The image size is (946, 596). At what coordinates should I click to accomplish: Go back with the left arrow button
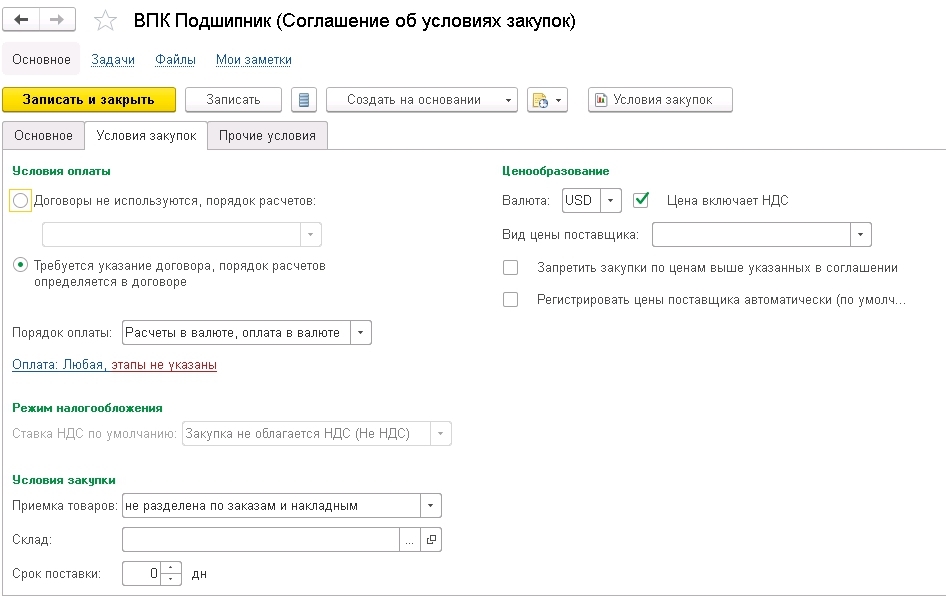coord(21,19)
